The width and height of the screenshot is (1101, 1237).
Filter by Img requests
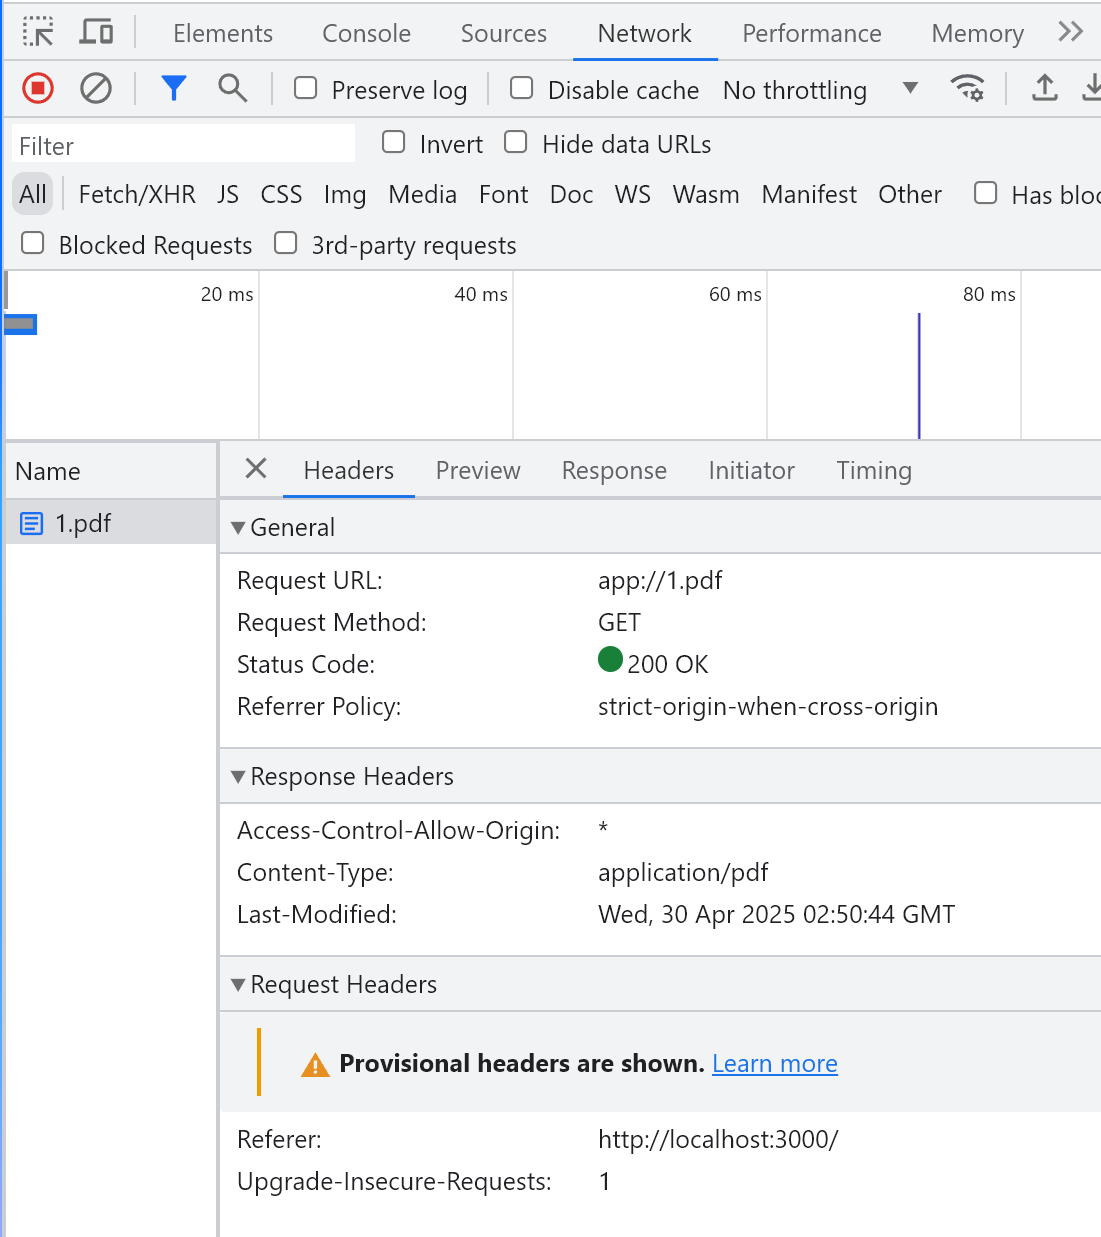345,194
